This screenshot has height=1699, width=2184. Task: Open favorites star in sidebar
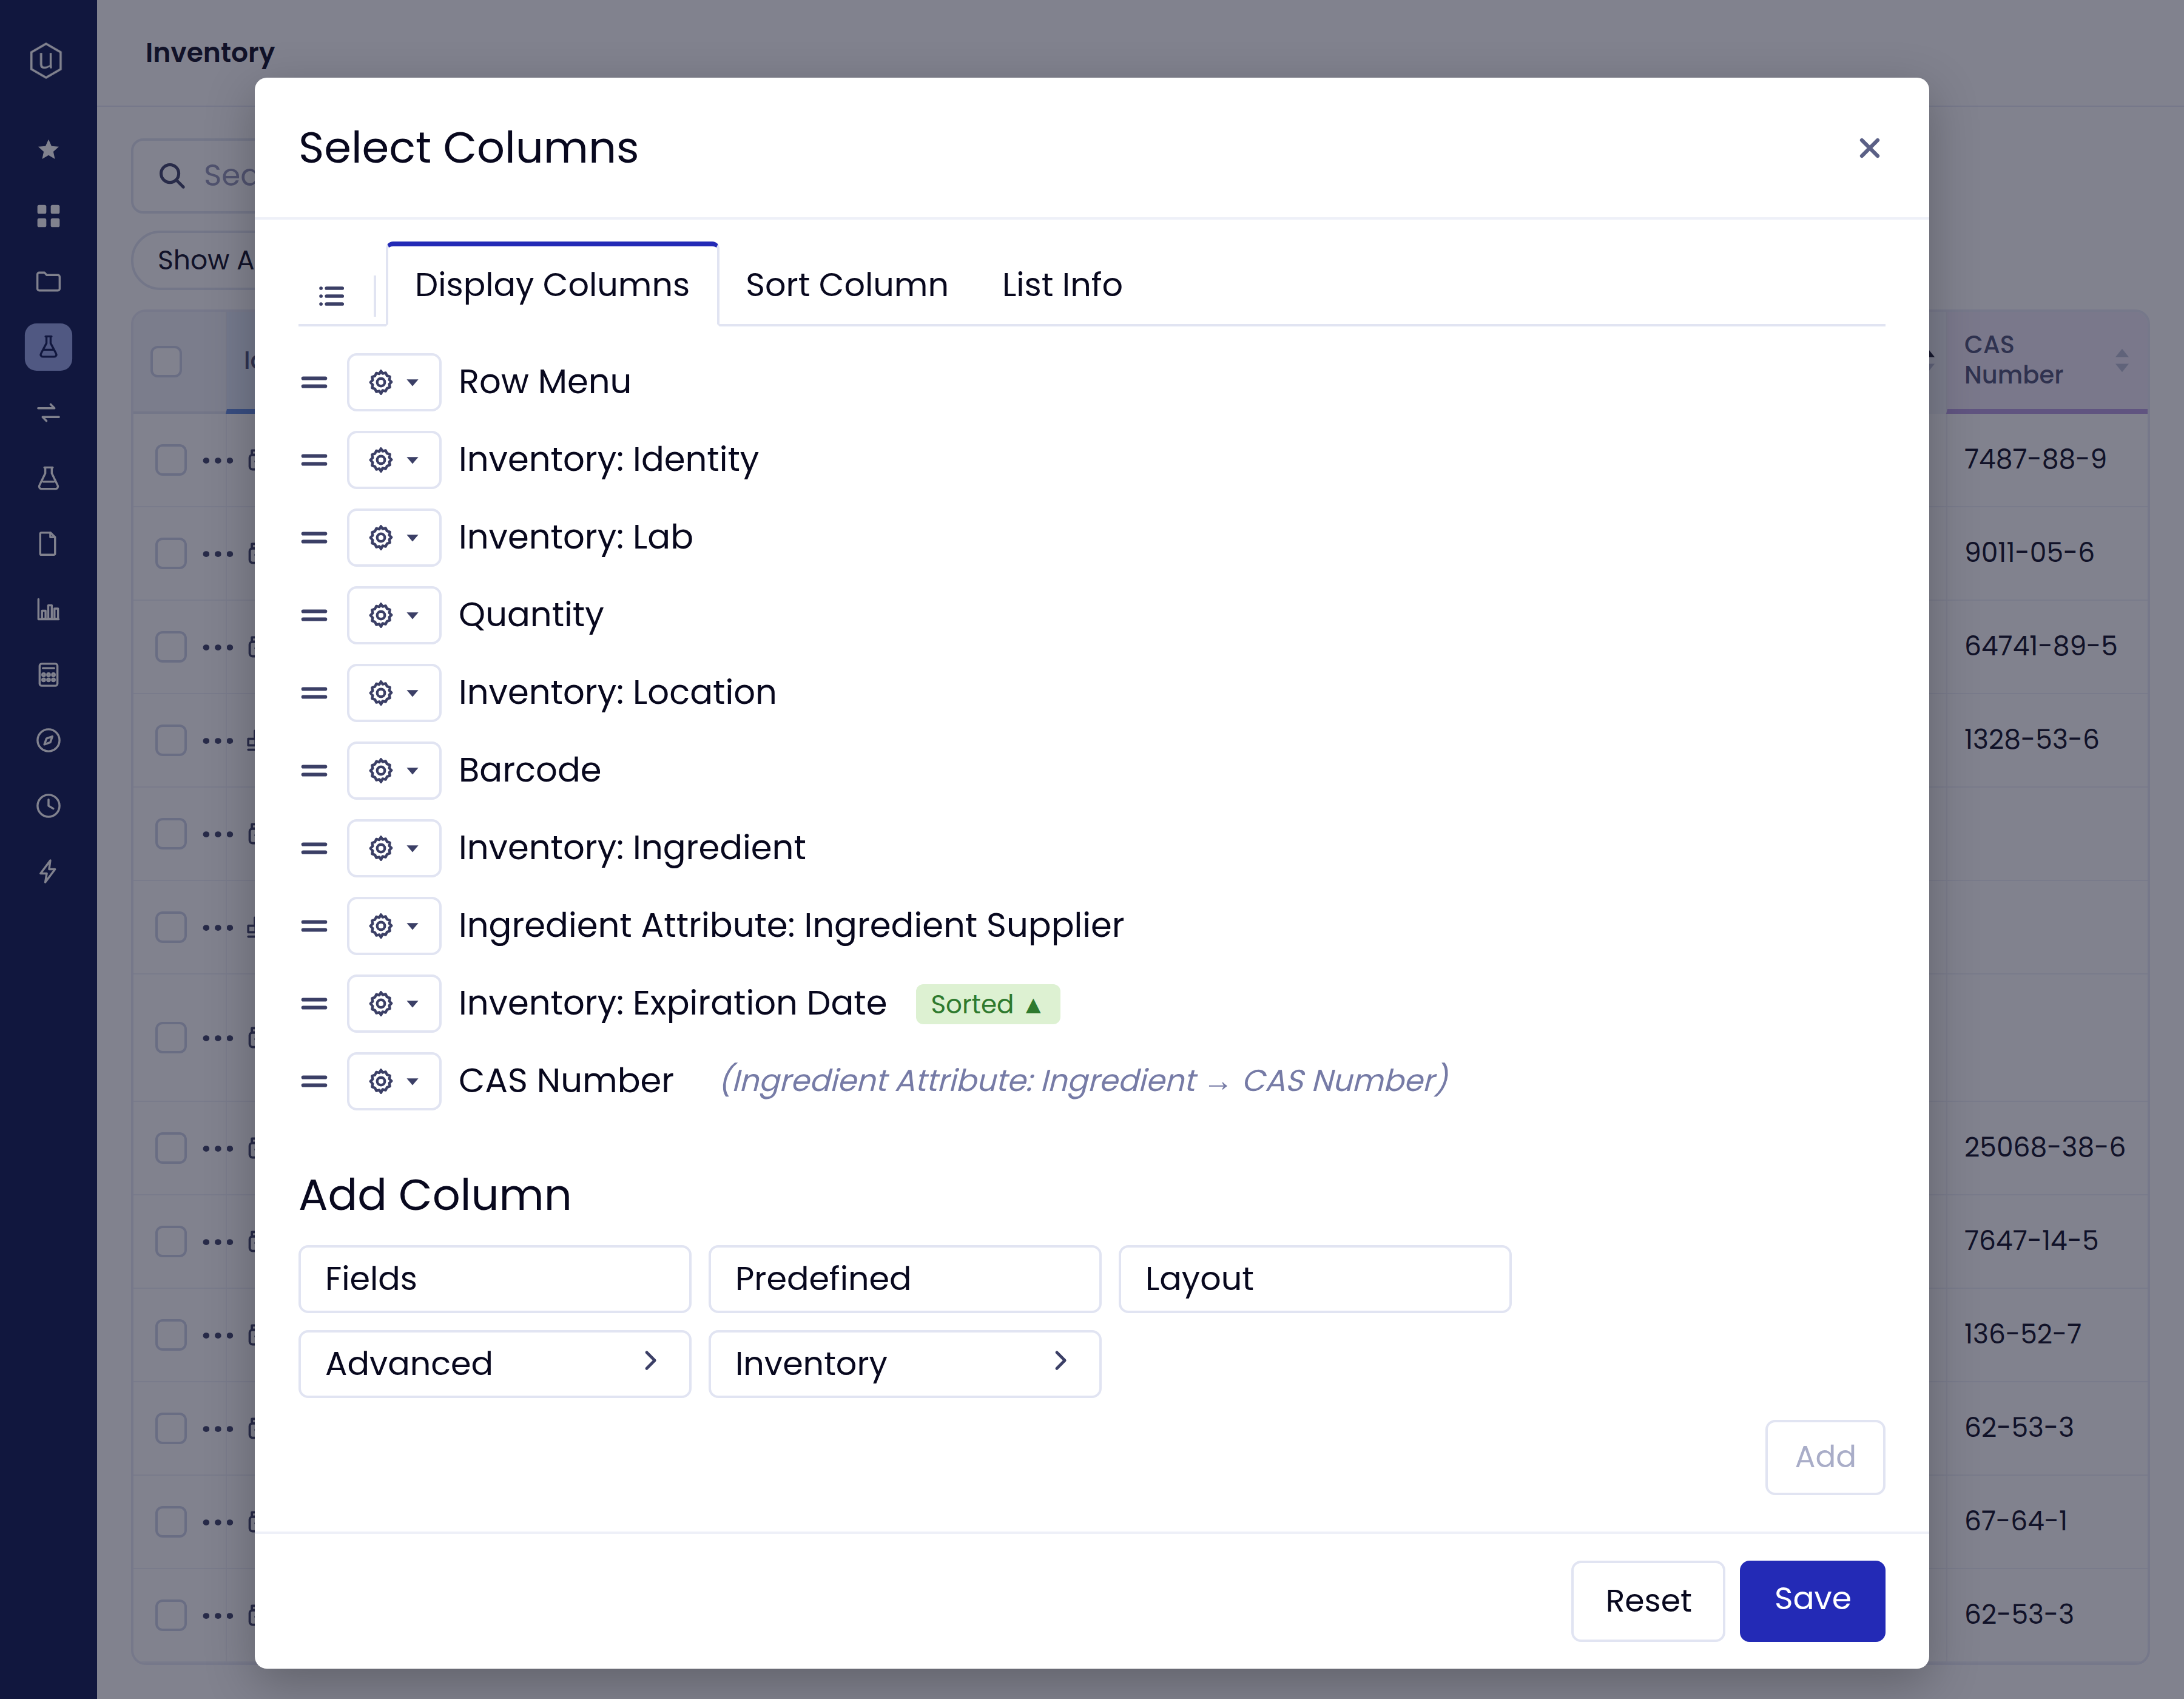coord(48,150)
